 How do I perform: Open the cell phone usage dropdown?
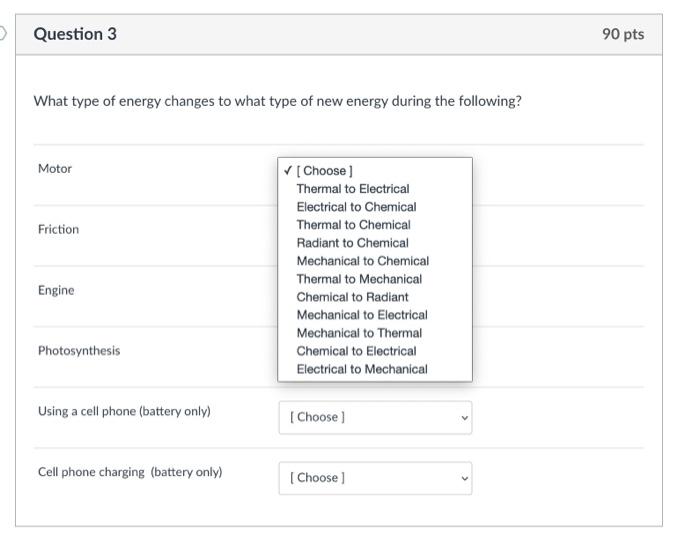pyautogui.click(x=374, y=417)
